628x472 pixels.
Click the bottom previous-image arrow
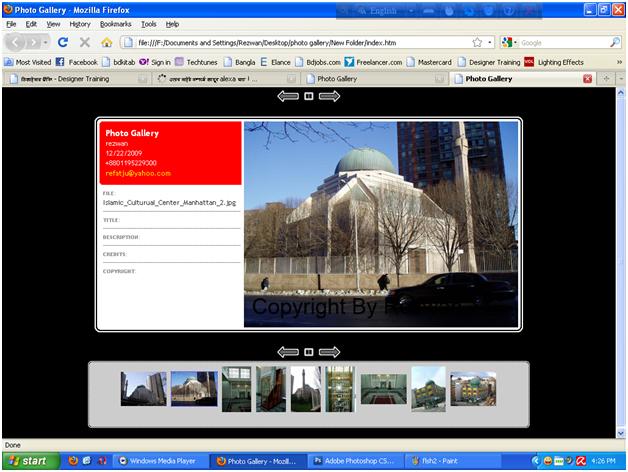tap(288, 352)
